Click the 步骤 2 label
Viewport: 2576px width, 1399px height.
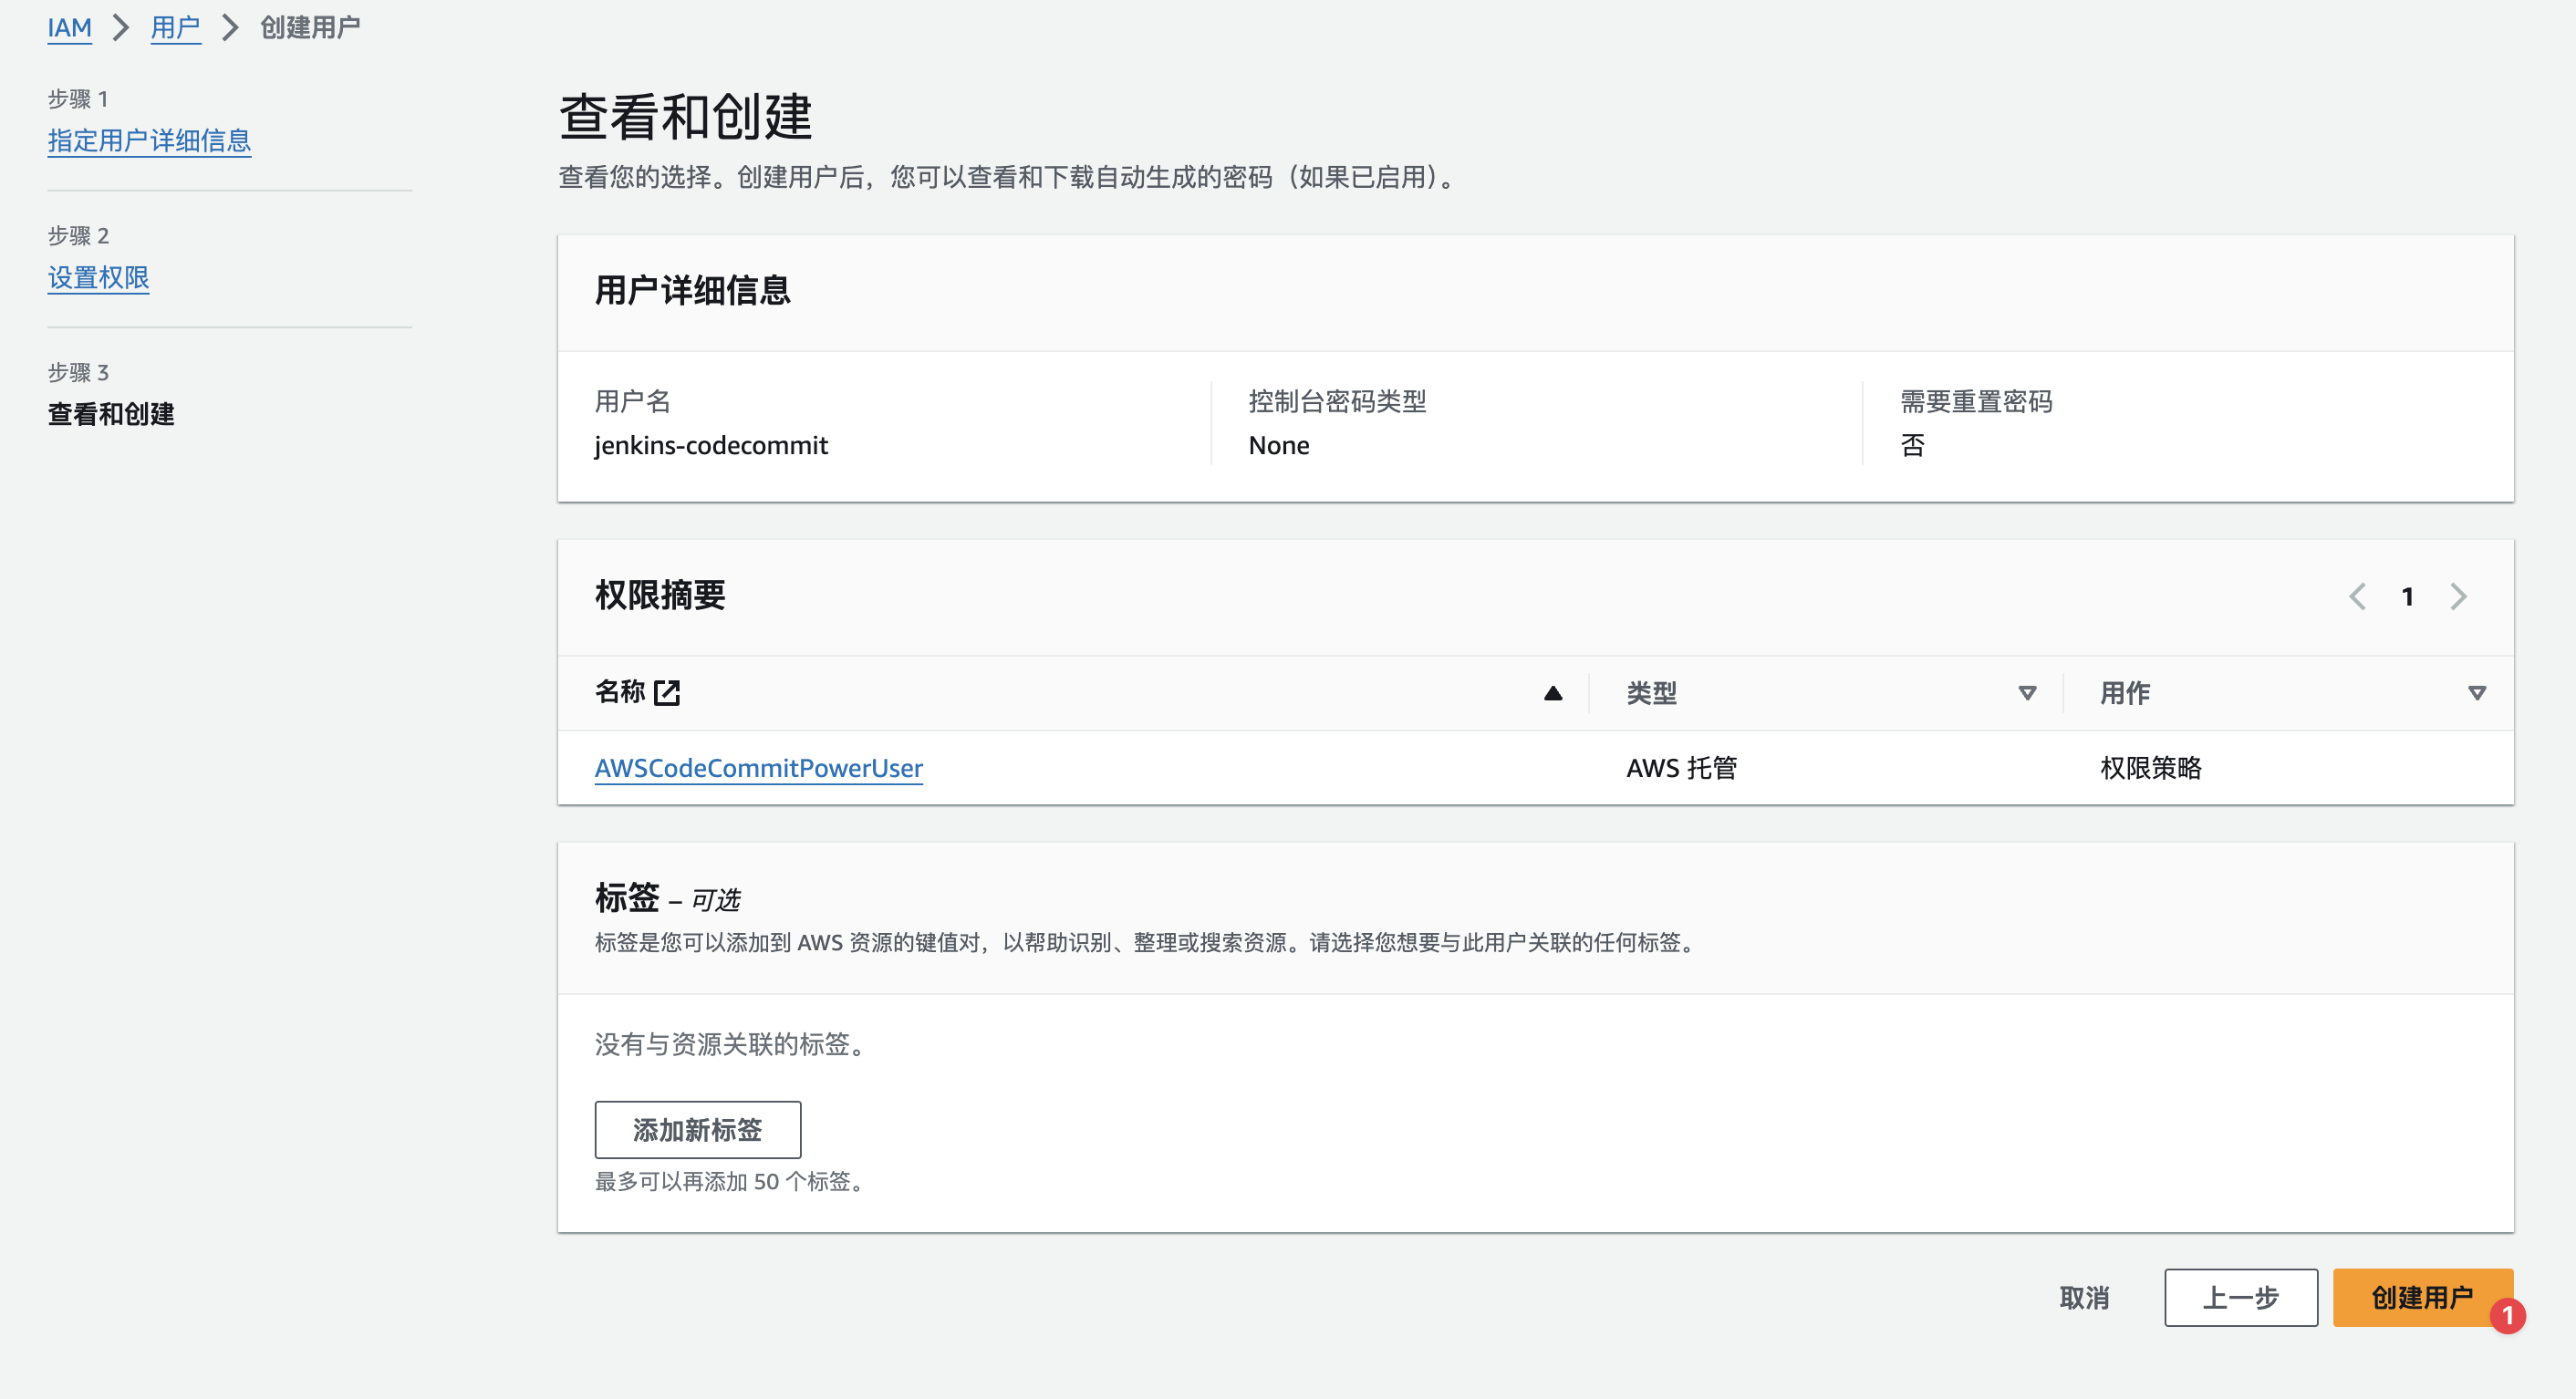[x=78, y=235]
